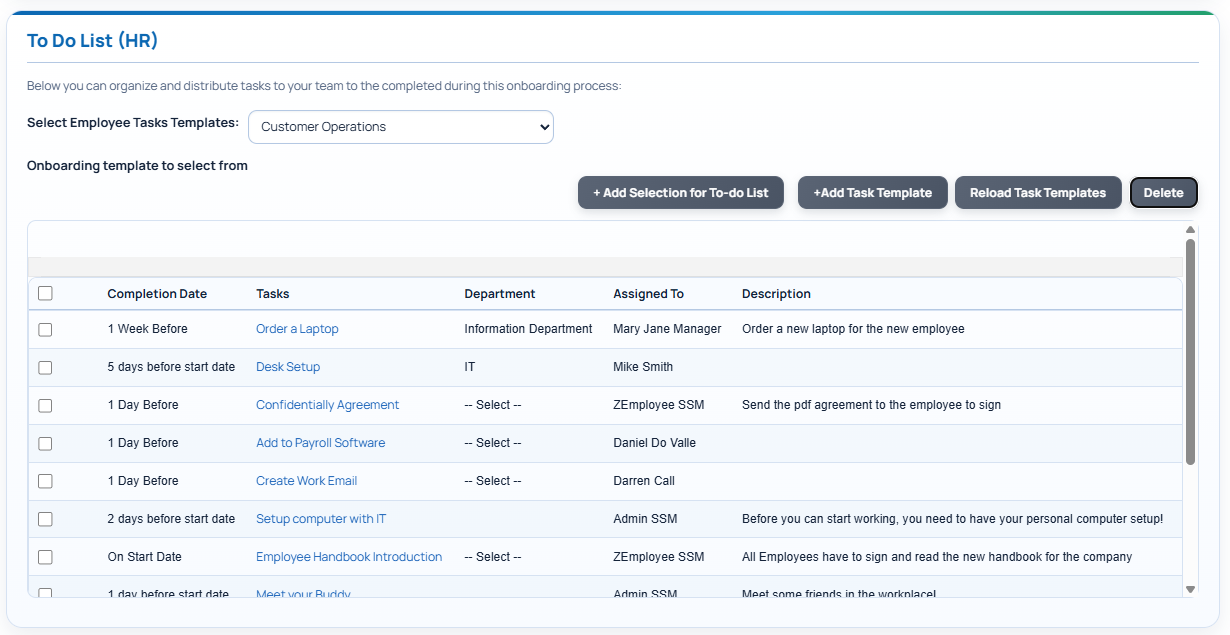Click the +Add Task Template button
The image size is (1230, 635).
coord(873,193)
